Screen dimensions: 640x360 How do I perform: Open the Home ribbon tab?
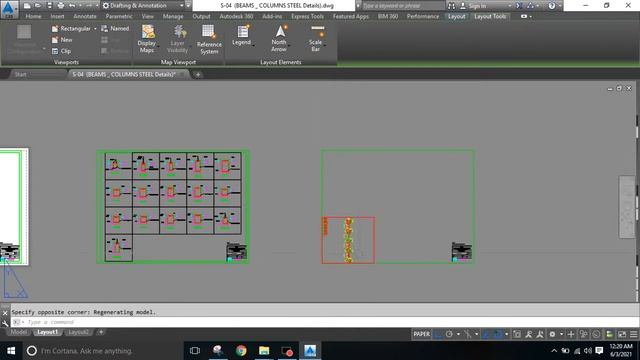click(33, 16)
